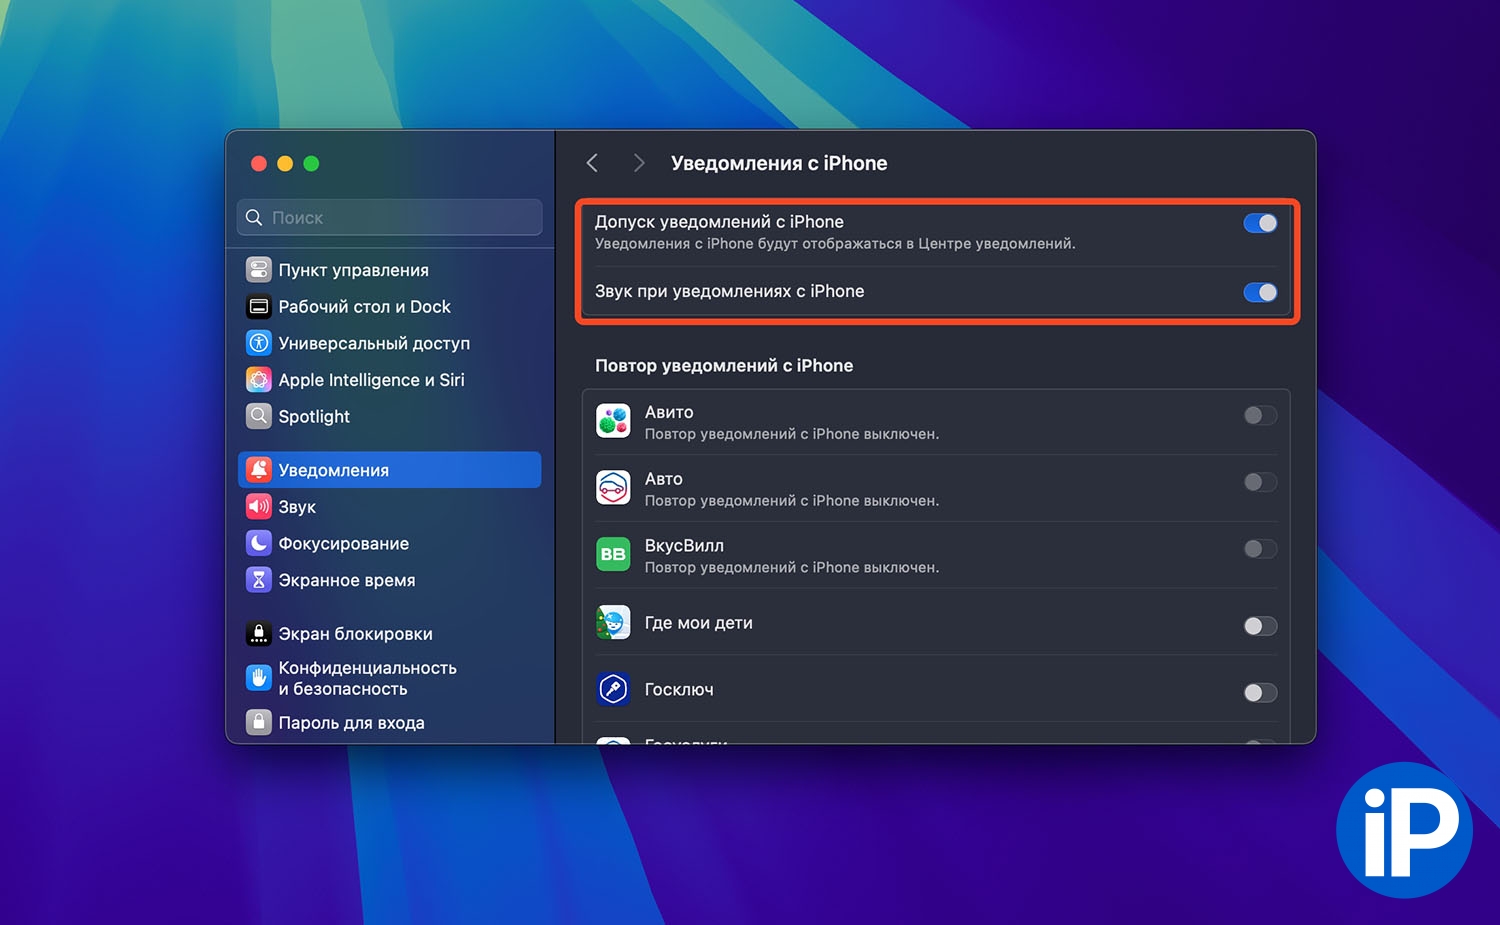The image size is (1500, 925).
Task: Select Spotlight in the sidebar
Action: click(x=390, y=416)
